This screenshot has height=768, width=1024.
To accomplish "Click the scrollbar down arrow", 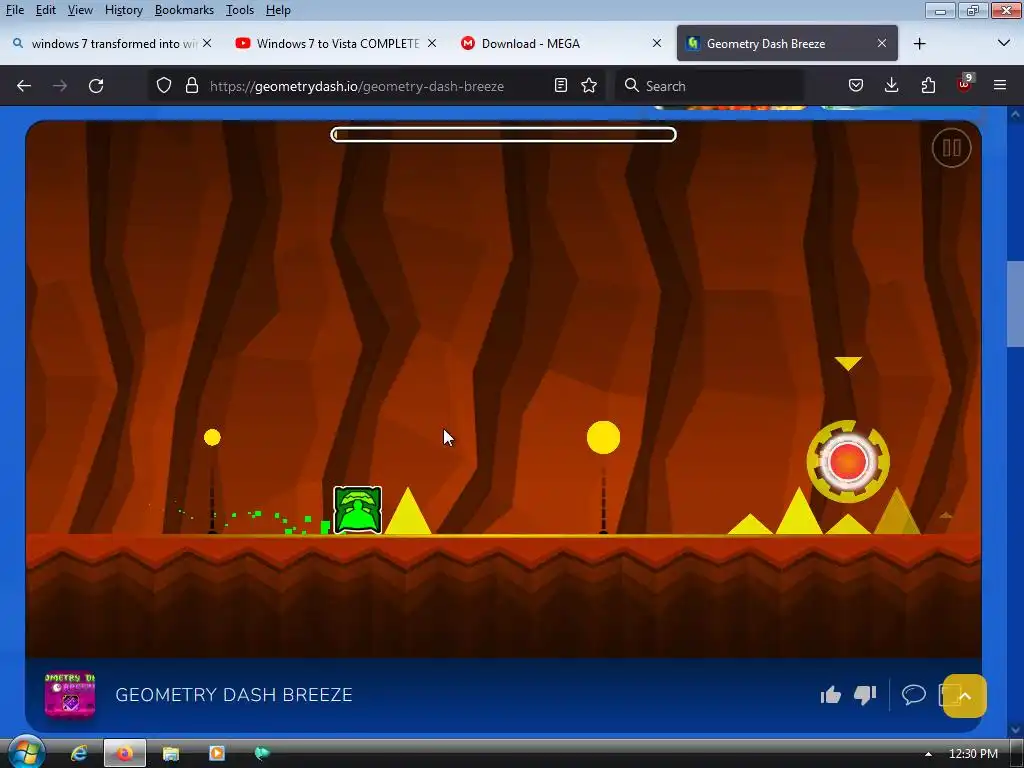I will tap(1016, 729).
